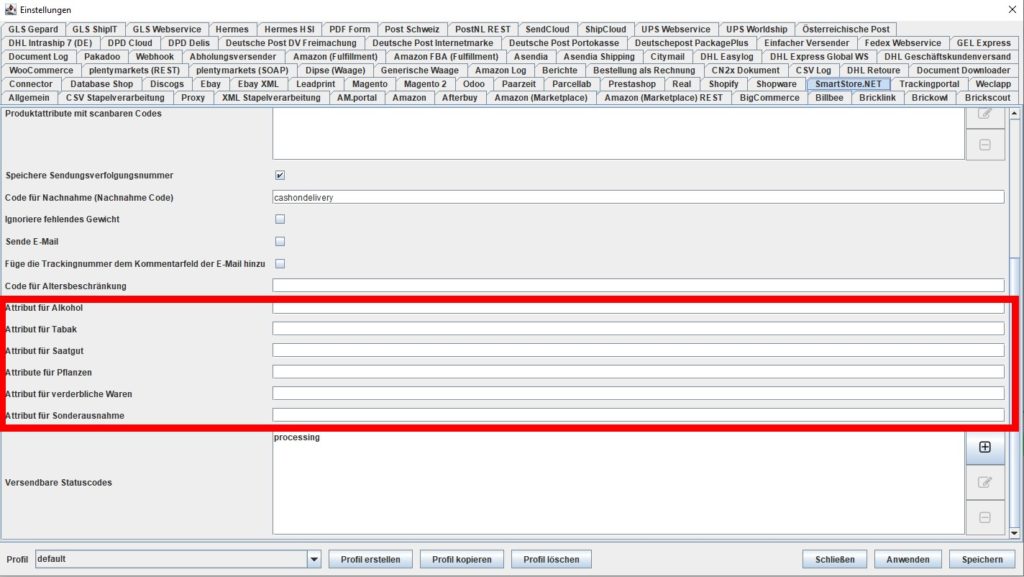
Task: Switch to the Ebay XML tab
Action: pos(258,84)
